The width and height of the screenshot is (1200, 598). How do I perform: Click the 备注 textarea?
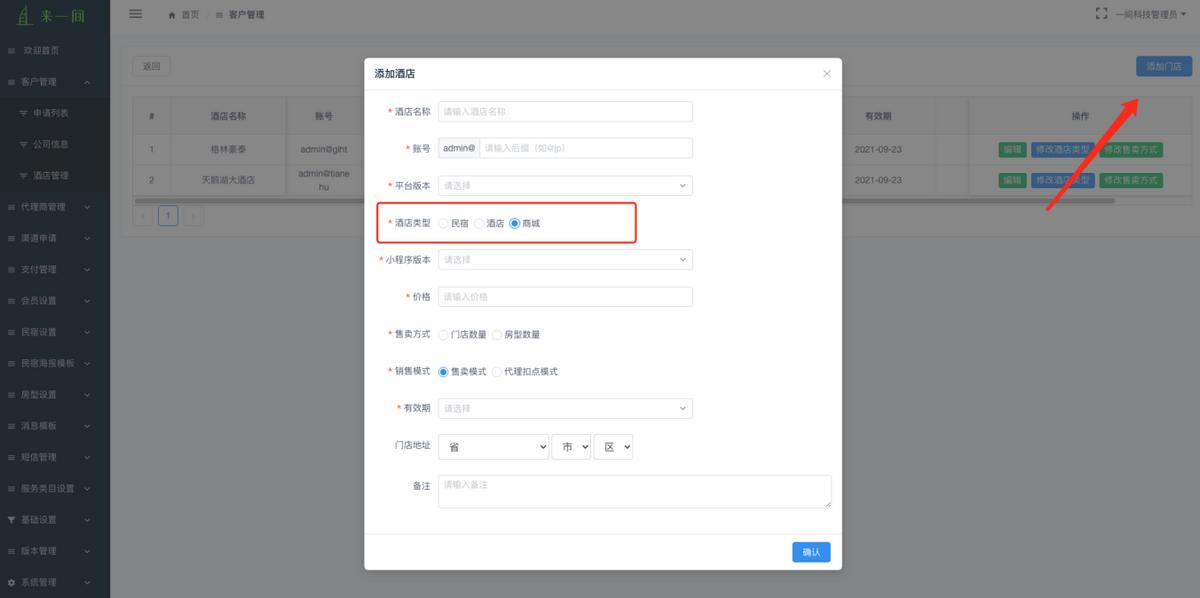click(x=635, y=491)
